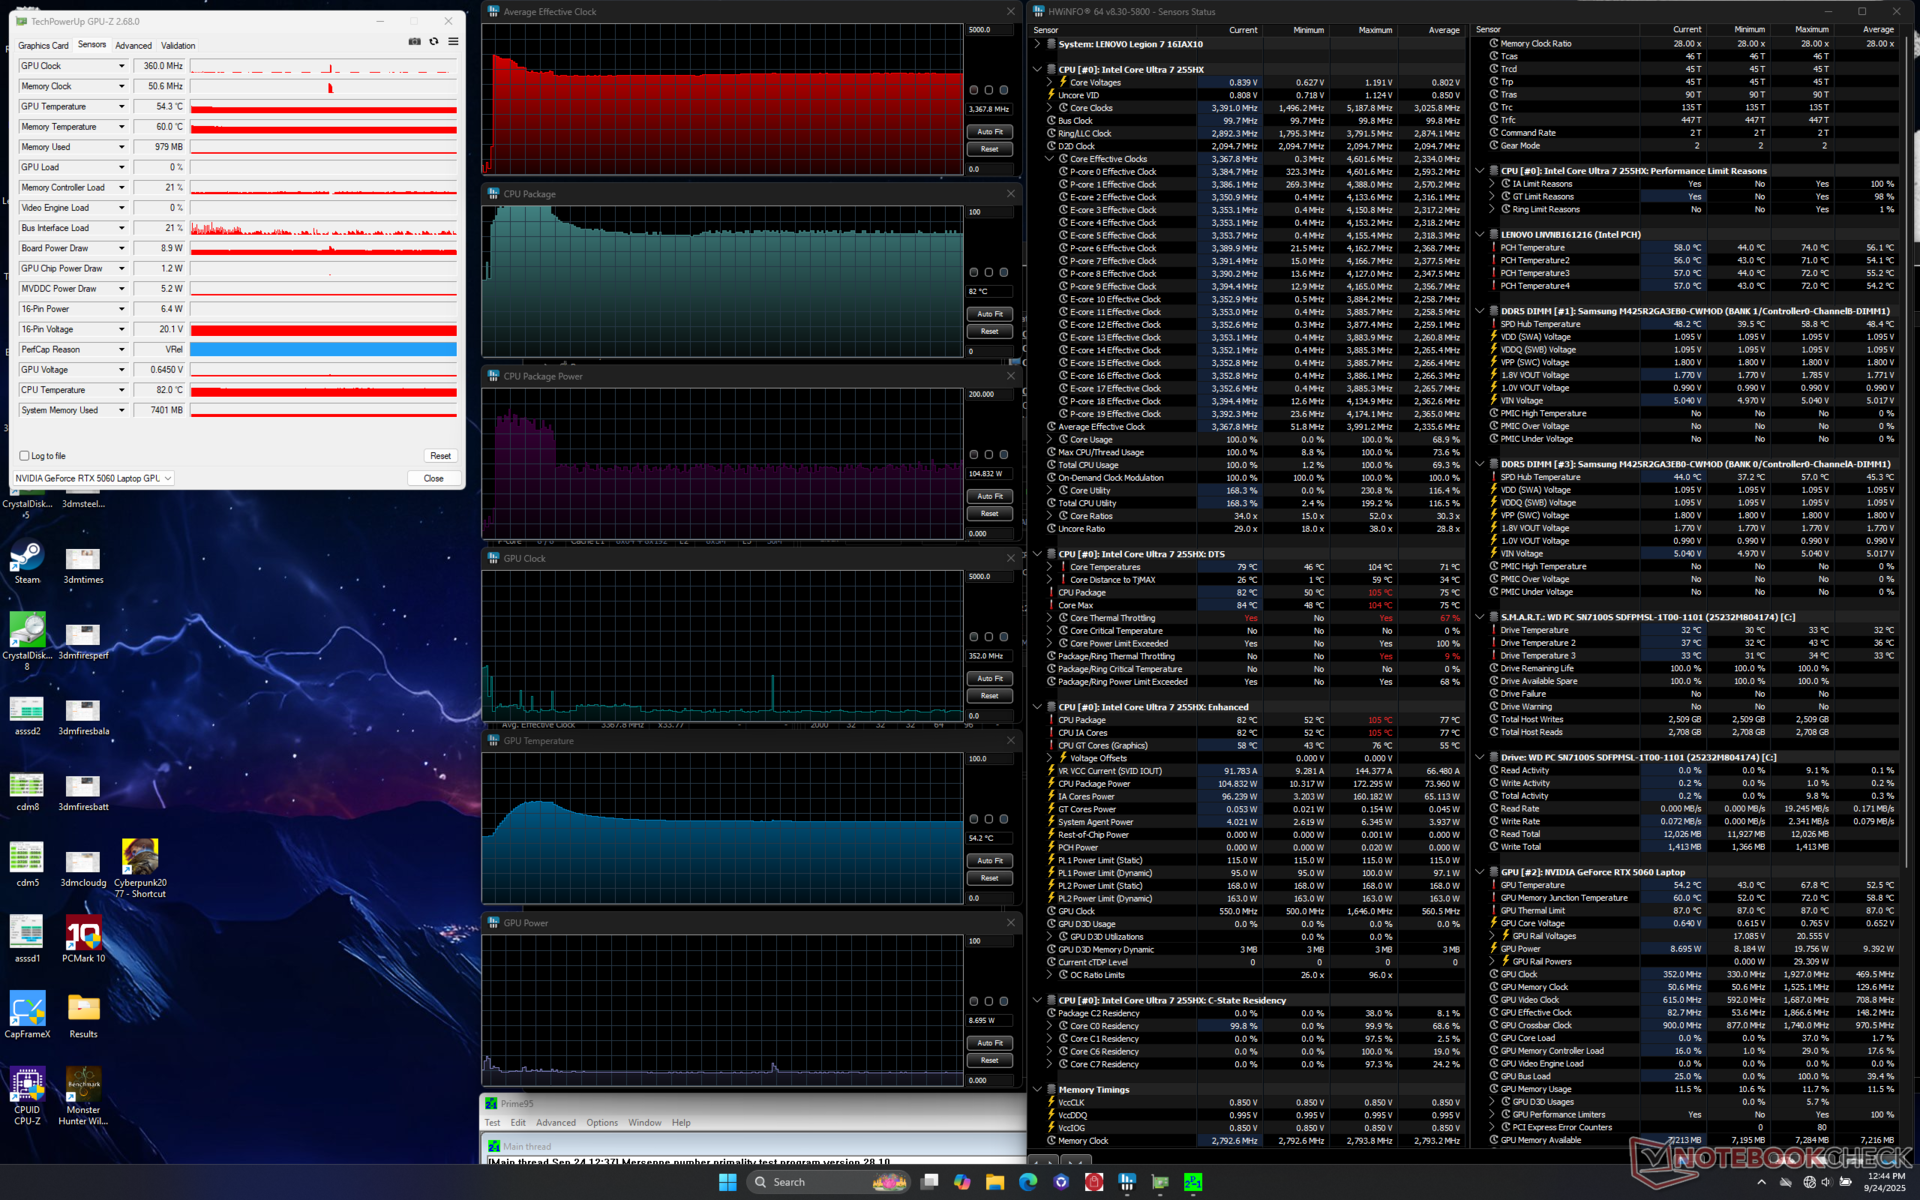Screen dimensions: 1920x1200
Task: Click the Windows Start button on taskbar
Action: 727,1182
